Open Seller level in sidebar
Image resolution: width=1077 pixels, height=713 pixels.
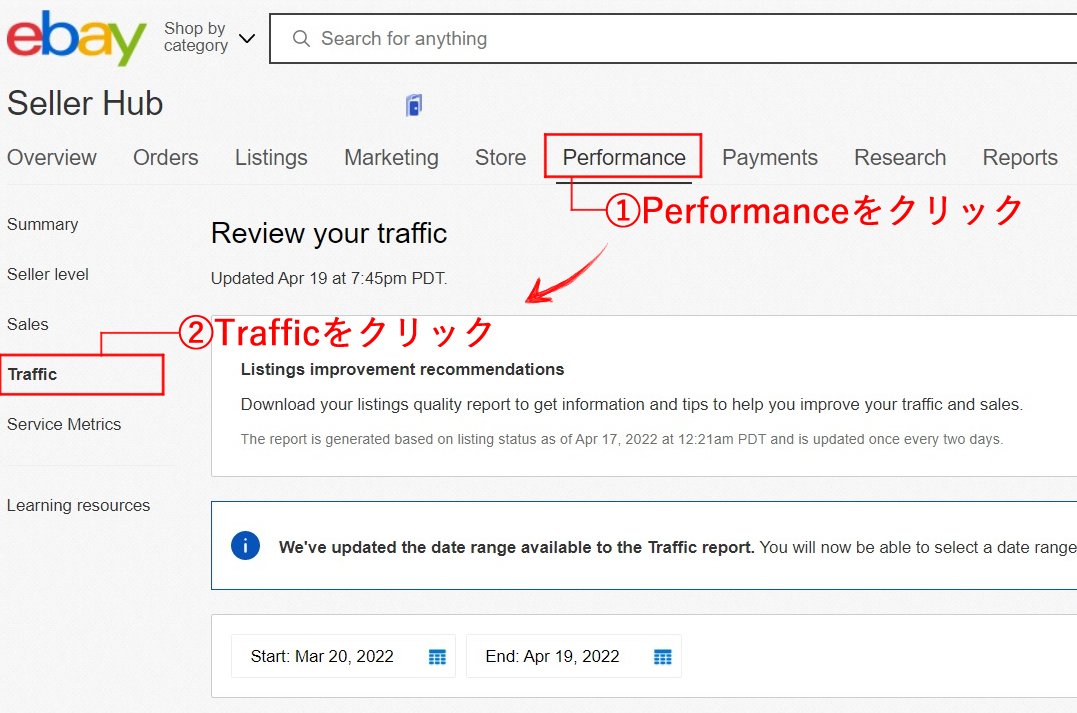coord(48,275)
